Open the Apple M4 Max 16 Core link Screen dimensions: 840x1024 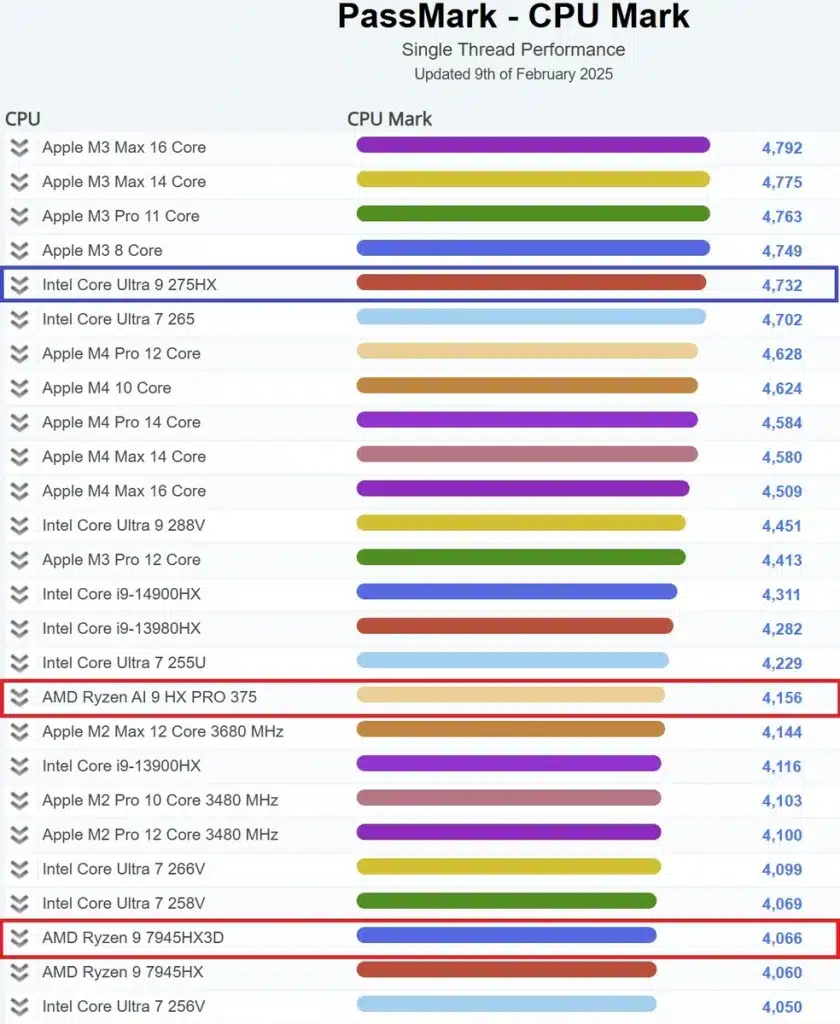click(124, 491)
